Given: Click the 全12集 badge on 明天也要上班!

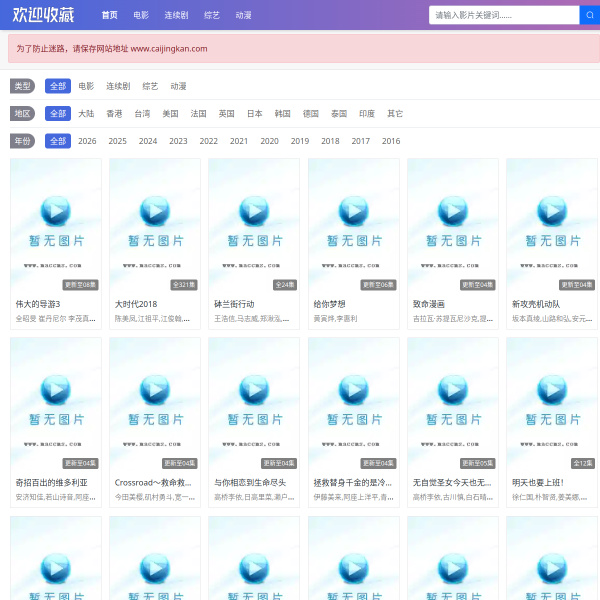Looking at the screenshot, I should click(x=583, y=463).
